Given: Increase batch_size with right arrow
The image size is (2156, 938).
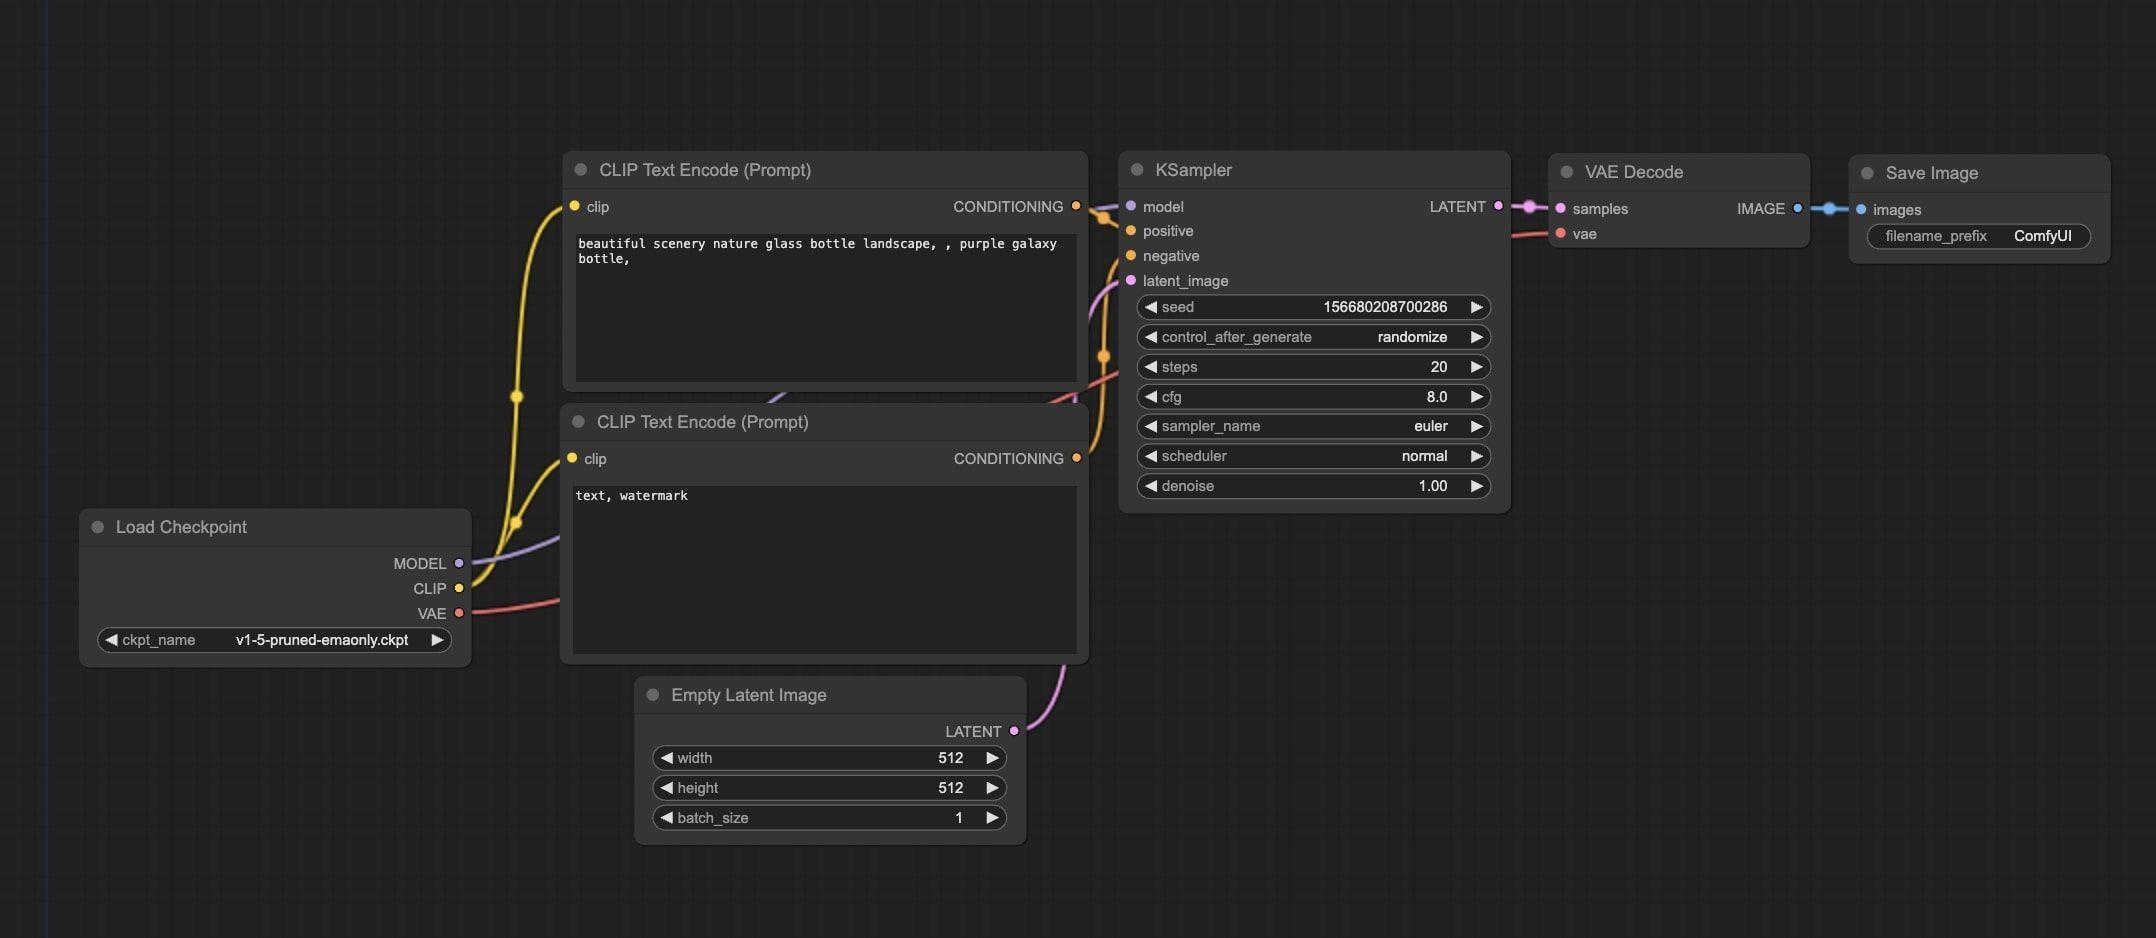Looking at the screenshot, I should tap(992, 818).
